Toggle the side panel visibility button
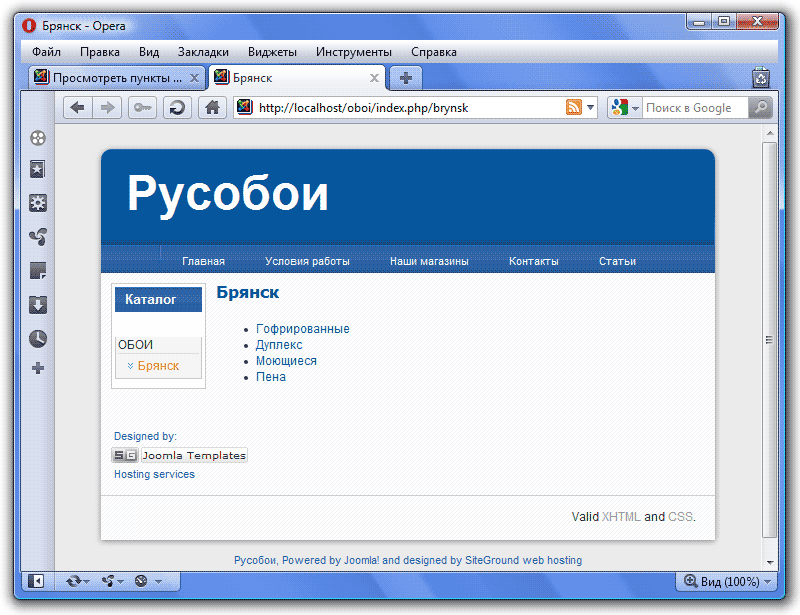800x615 pixels. tap(36, 580)
